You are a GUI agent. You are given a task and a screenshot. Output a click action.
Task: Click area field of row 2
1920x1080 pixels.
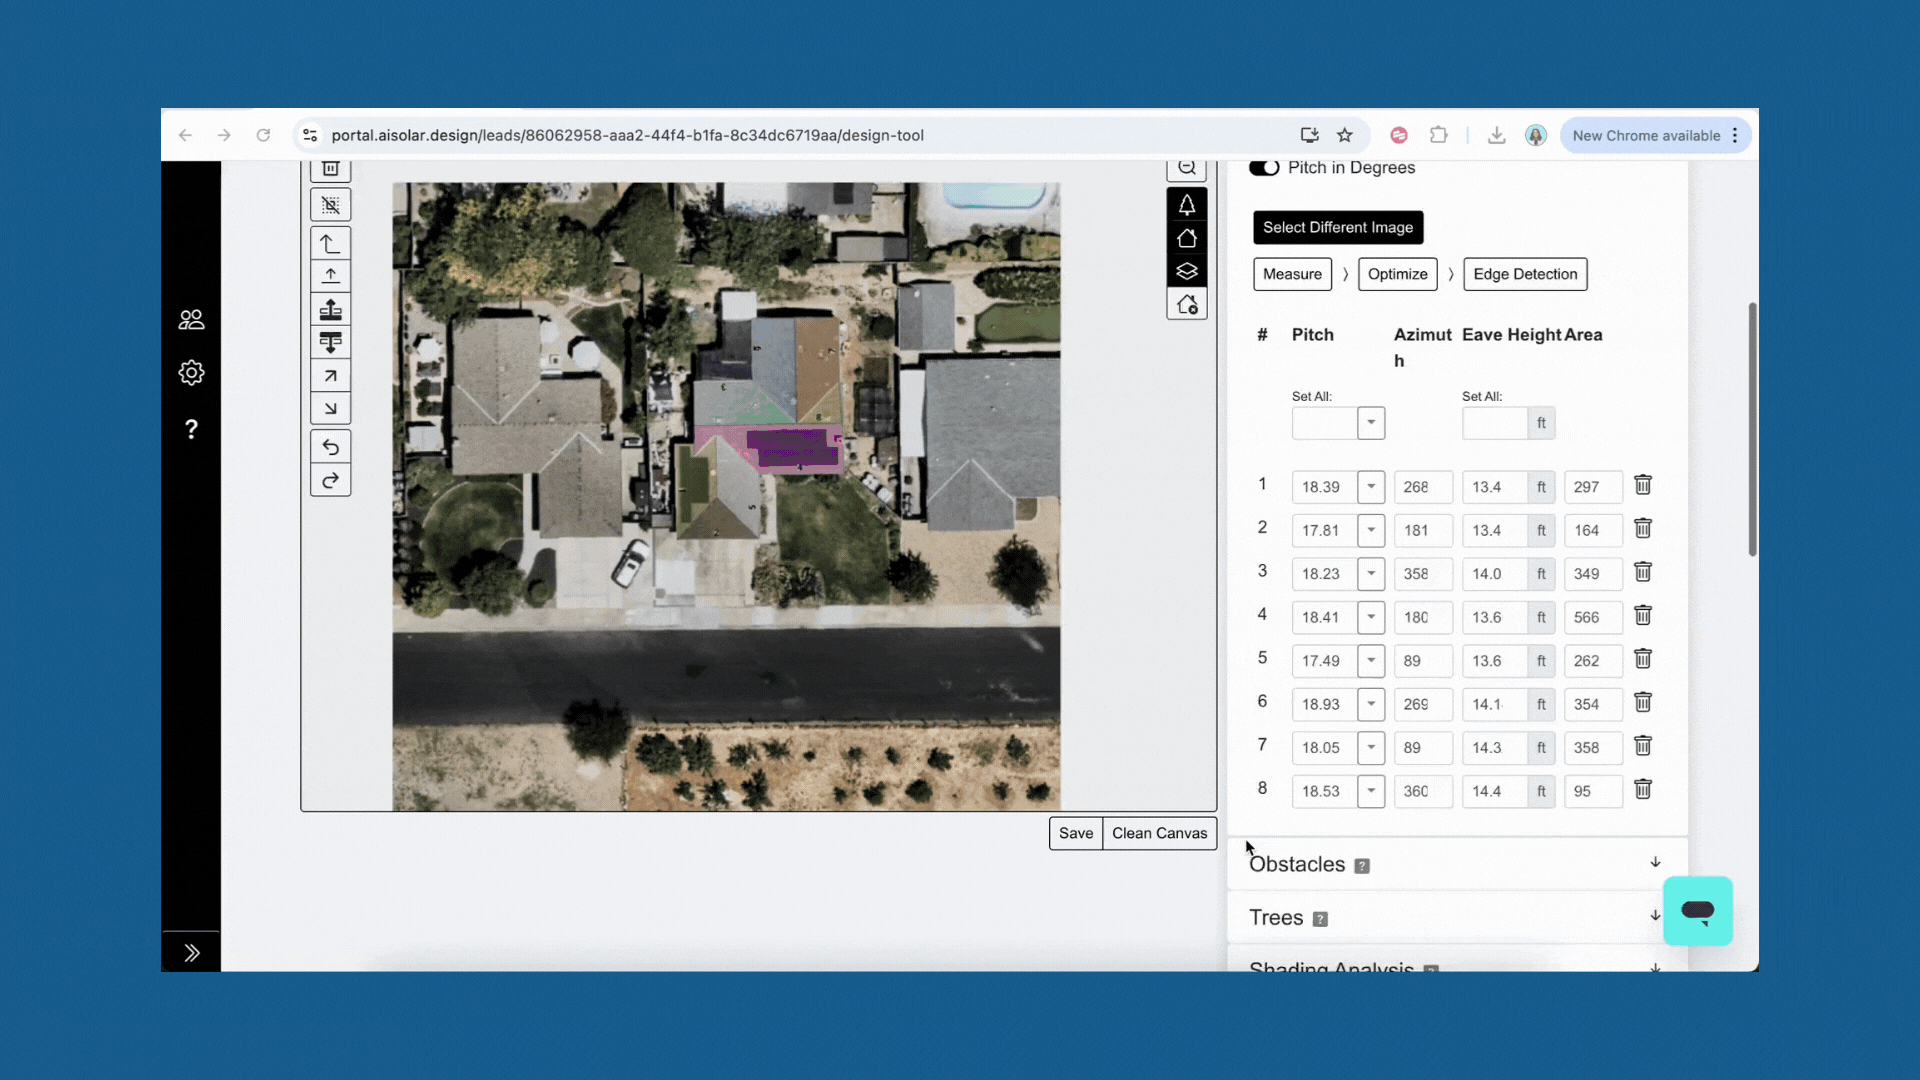coord(1593,530)
